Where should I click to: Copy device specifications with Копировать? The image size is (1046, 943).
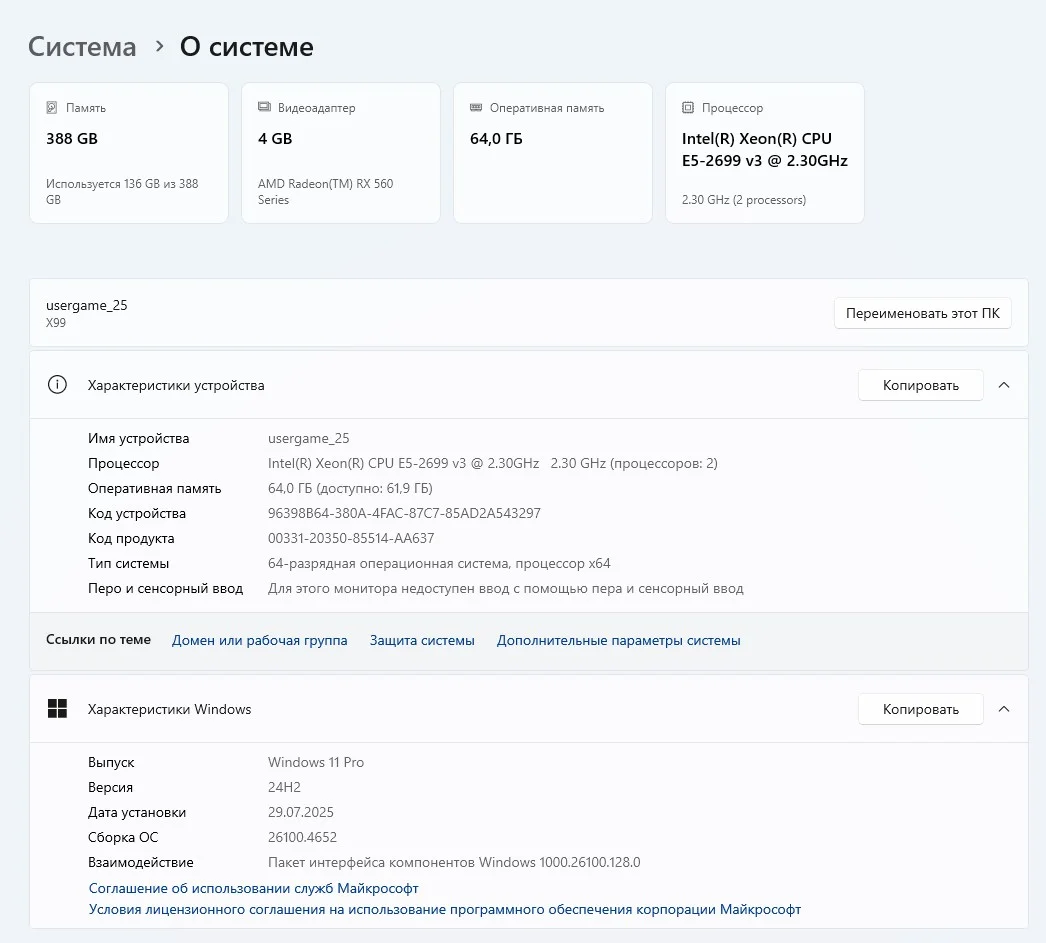point(921,385)
